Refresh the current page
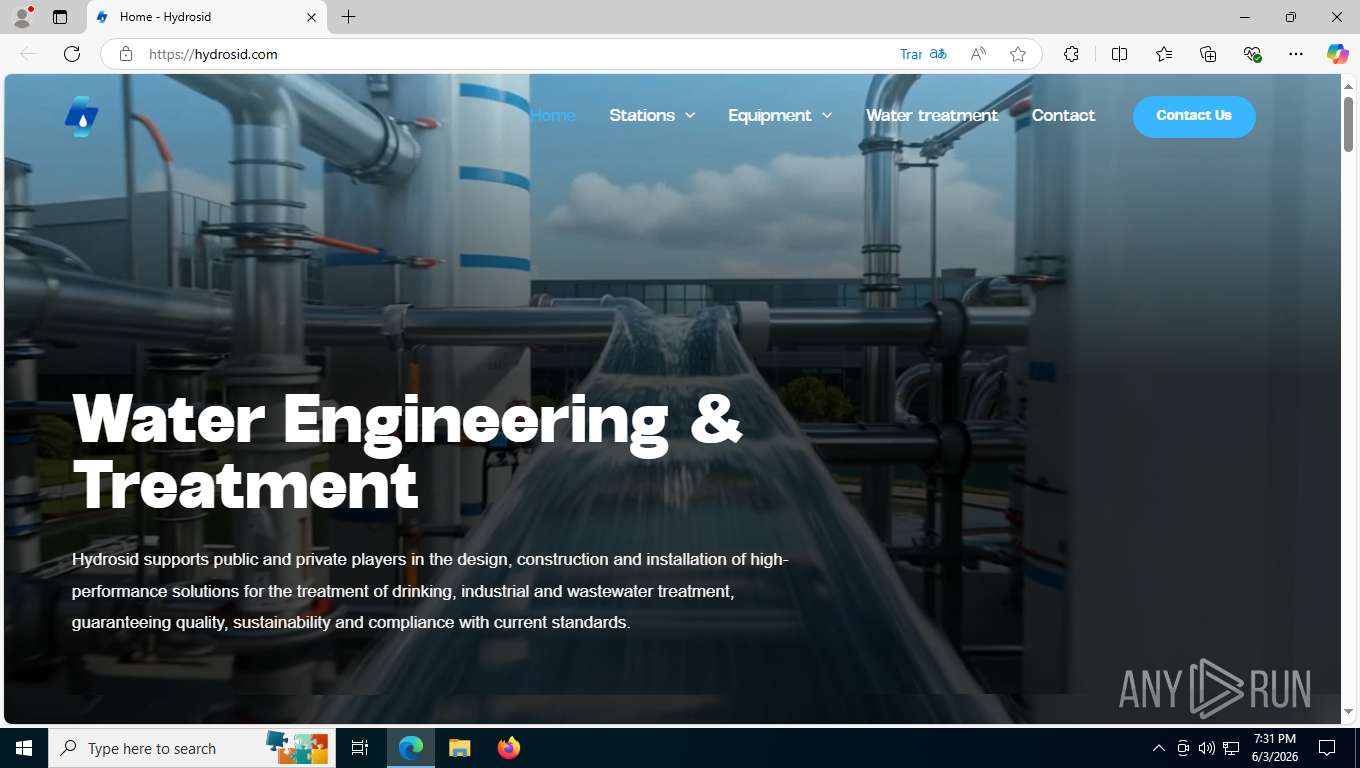1360x768 pixels. pos(72,54)
